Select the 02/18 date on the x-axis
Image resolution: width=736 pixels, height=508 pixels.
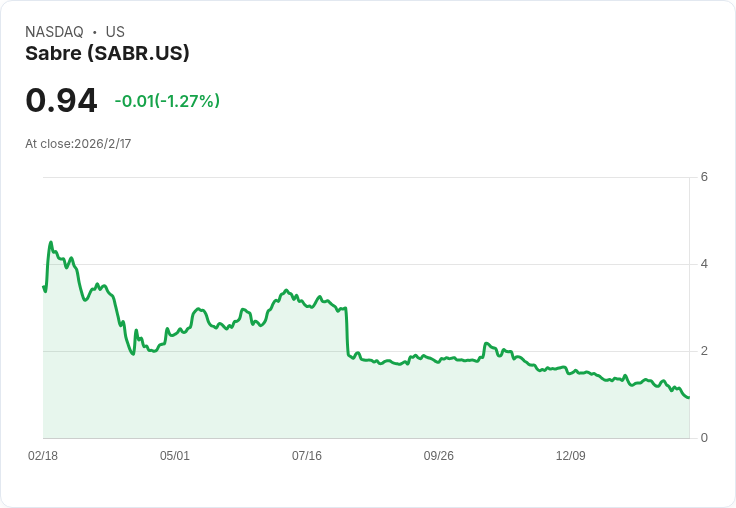pos(43,456)
